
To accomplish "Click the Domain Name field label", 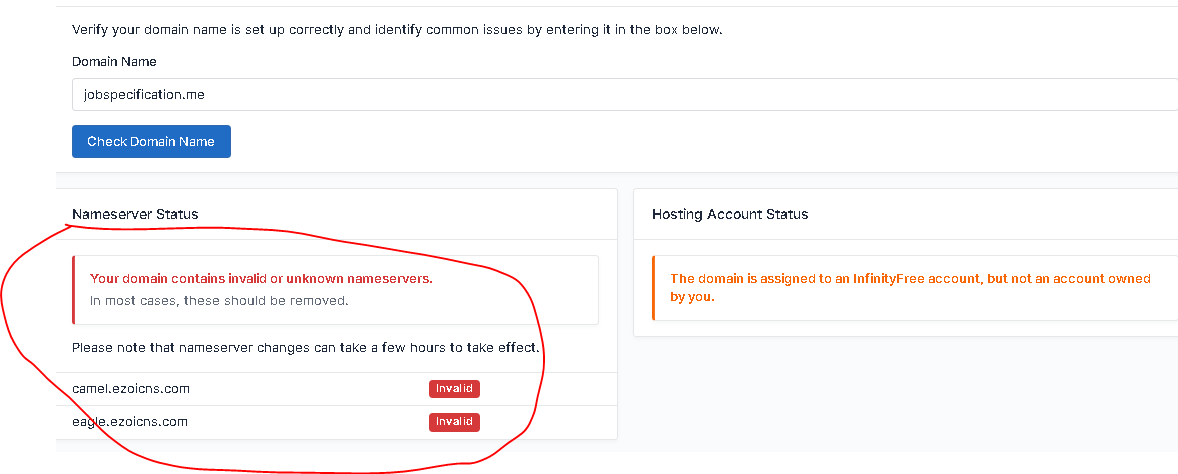I will click(114, 62).
